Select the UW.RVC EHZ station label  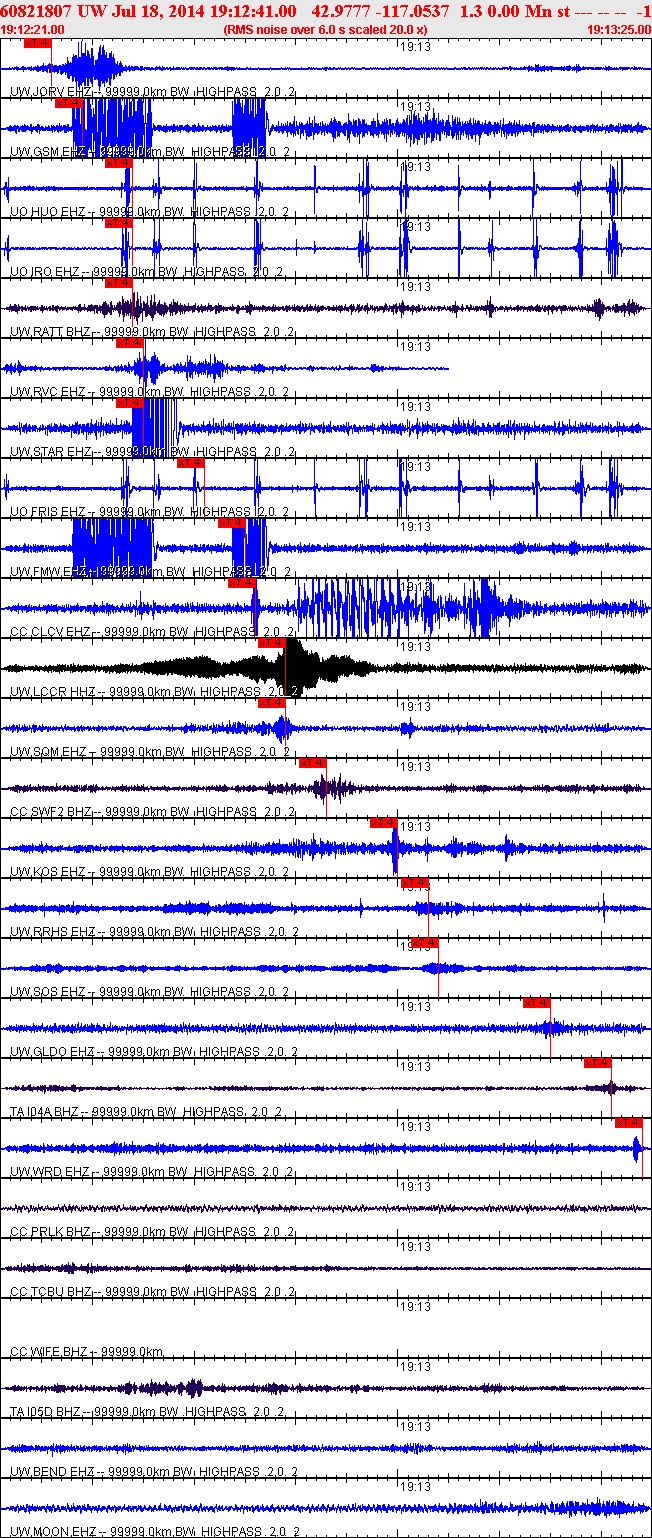click(48, 391)
